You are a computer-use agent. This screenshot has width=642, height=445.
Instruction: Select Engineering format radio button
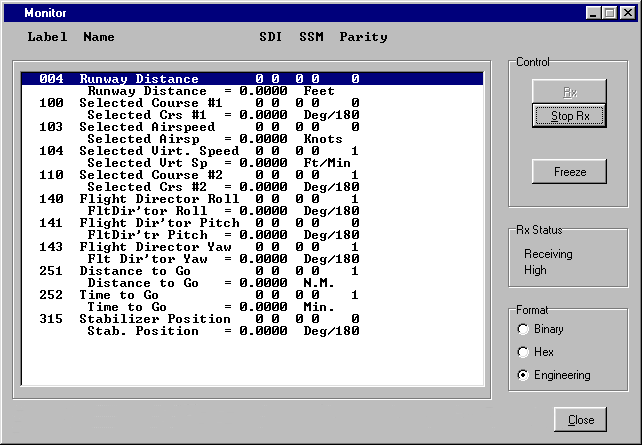tap(525, 375)
